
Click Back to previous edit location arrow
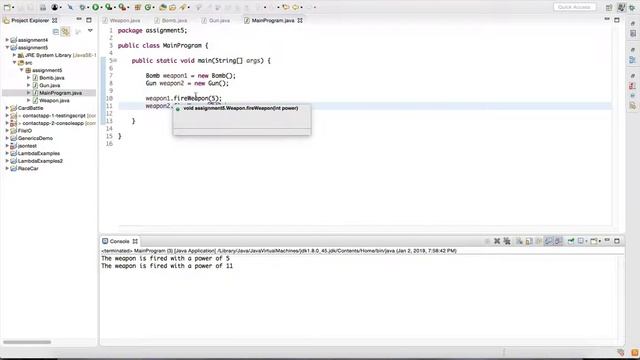click(286, 7)
